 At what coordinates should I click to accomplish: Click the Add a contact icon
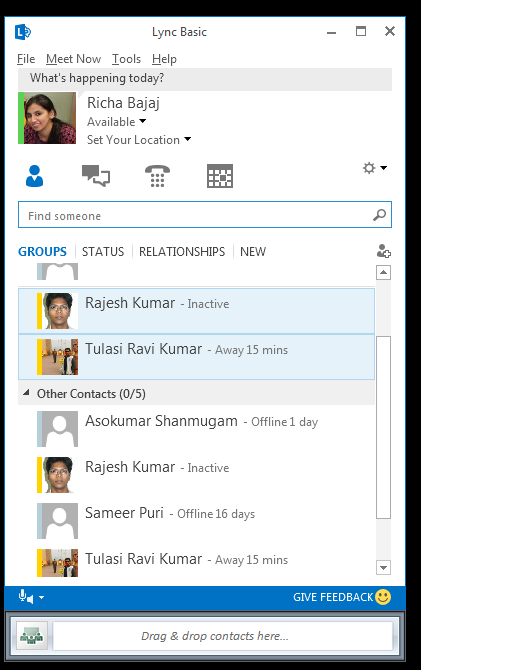pyautogui.click(x=384, y=251)
